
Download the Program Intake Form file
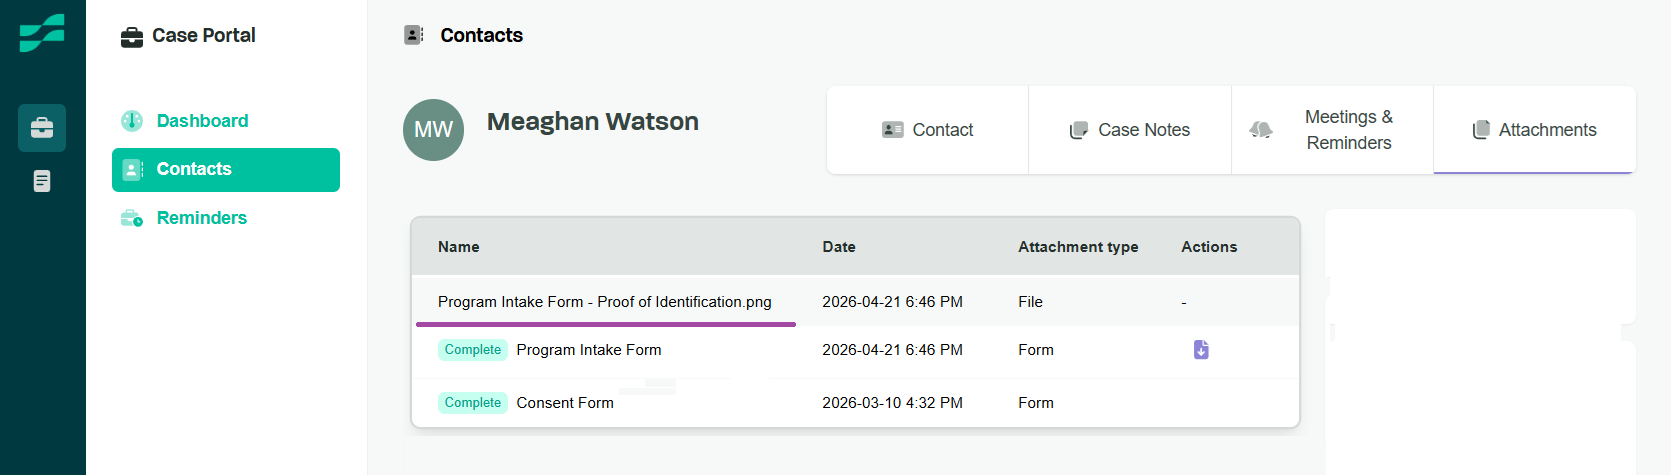click(x=1201, y=349)
